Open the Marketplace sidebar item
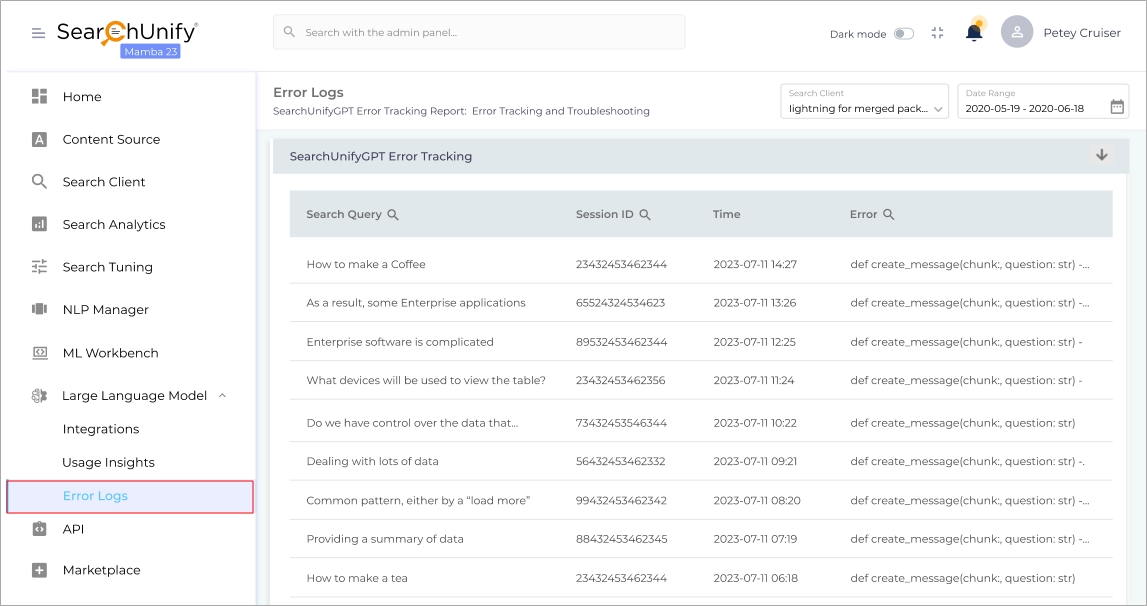The width and height of the screenshot is (1147, 606). point(101,570)
